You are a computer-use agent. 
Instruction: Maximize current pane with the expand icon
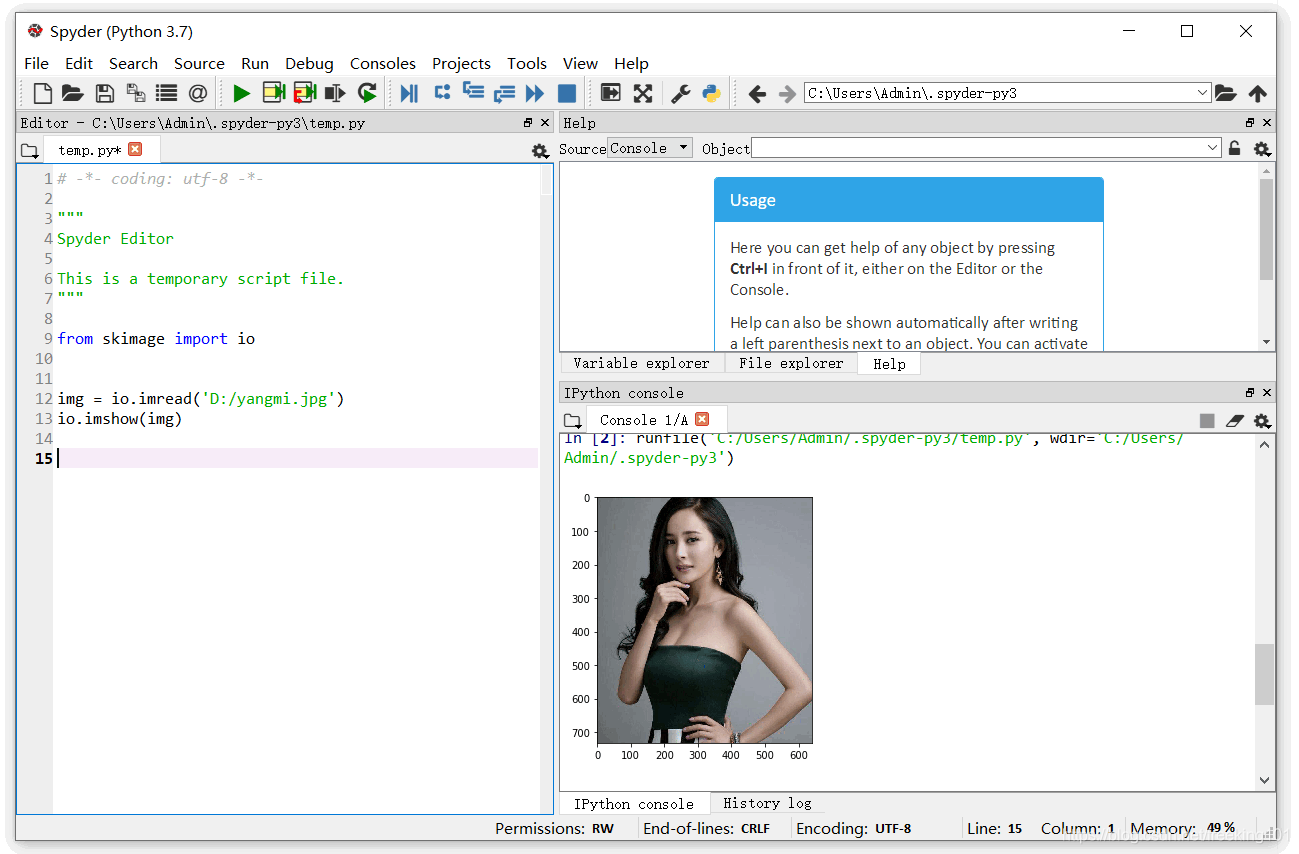[x=645, y=92]
